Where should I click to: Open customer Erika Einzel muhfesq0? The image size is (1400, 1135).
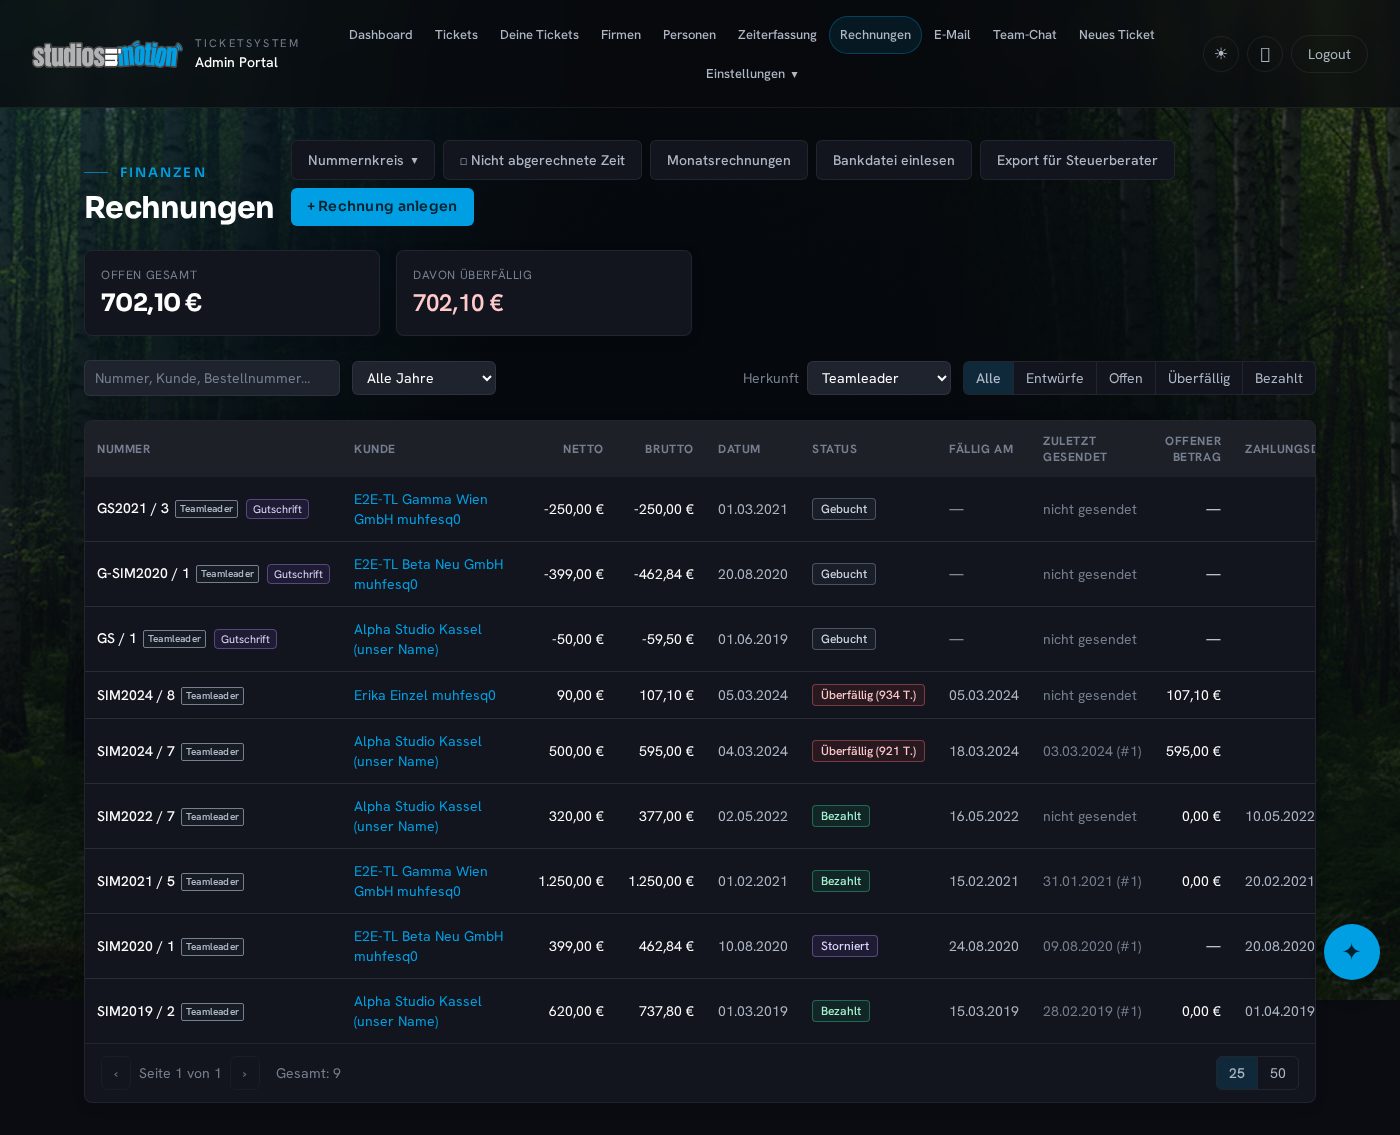425,695
